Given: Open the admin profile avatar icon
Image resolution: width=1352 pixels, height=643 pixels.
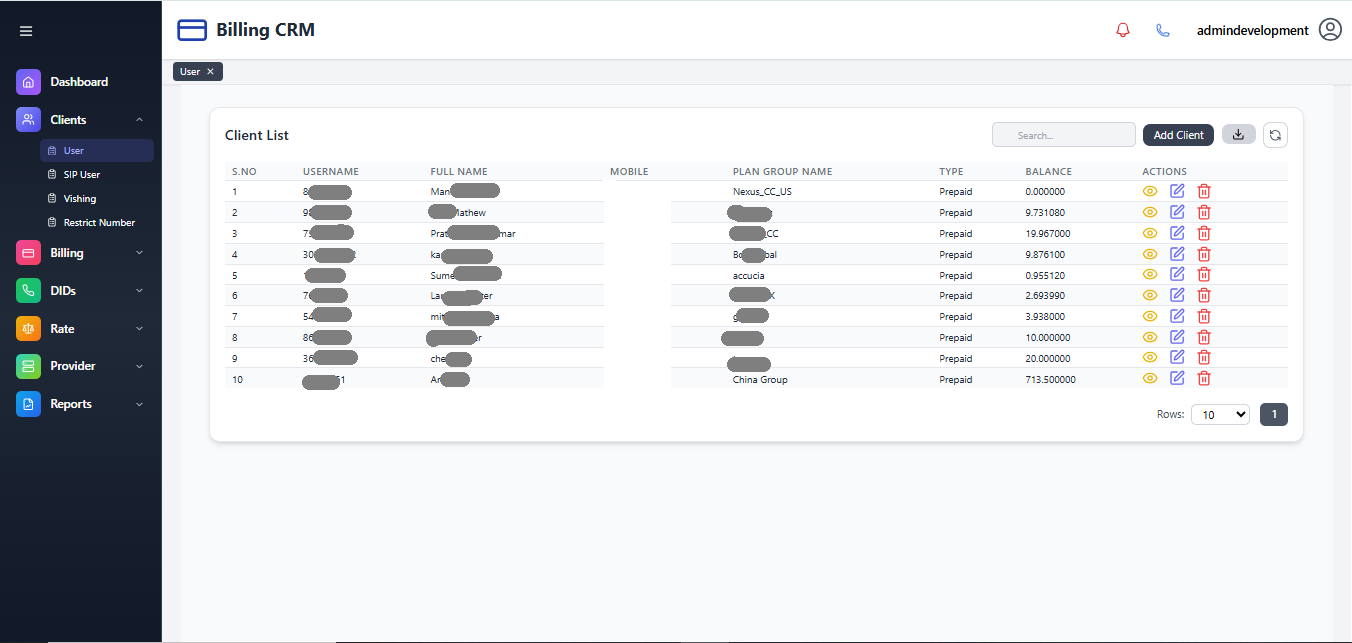Looking at the screenshot, I should pos(1330,30).
